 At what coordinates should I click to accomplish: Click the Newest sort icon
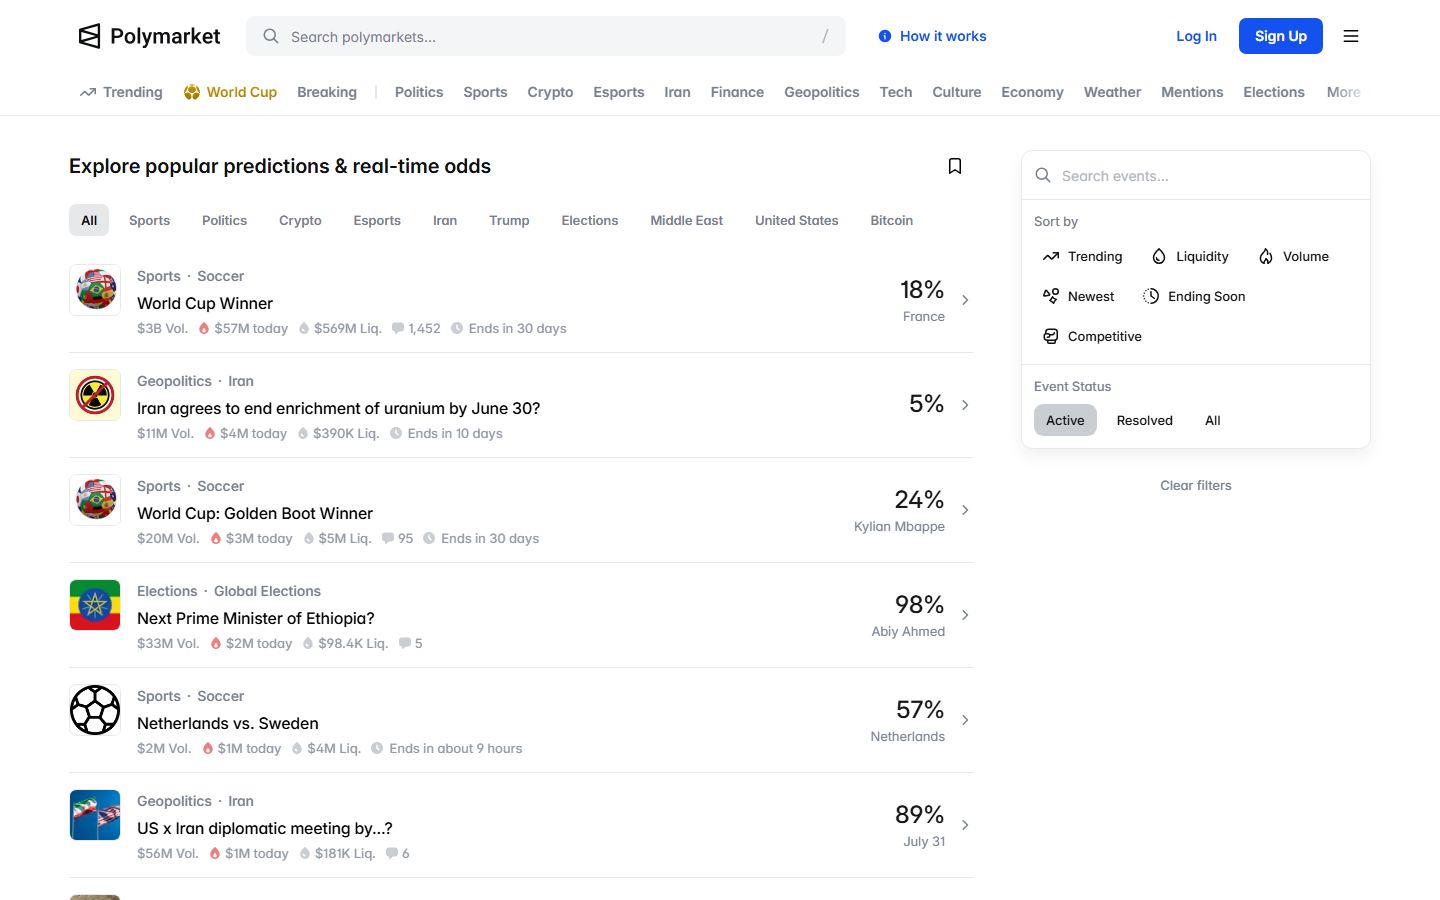pyautogui.click(x=1051, y=296)
